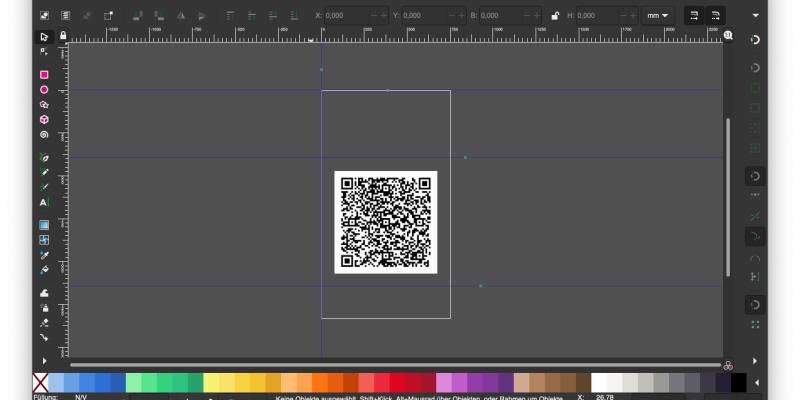Click the QR code image on canvas

point(385,222)
